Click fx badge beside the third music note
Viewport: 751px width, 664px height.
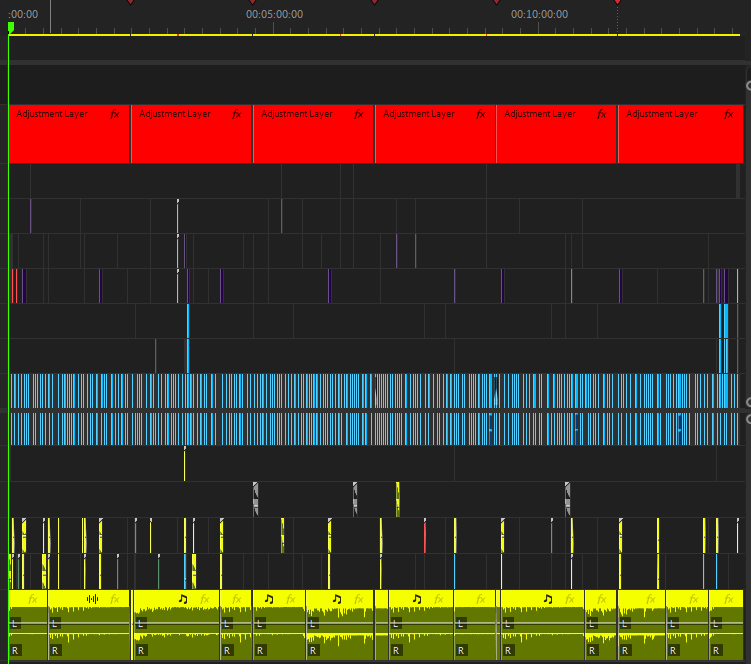click(359, 599)
